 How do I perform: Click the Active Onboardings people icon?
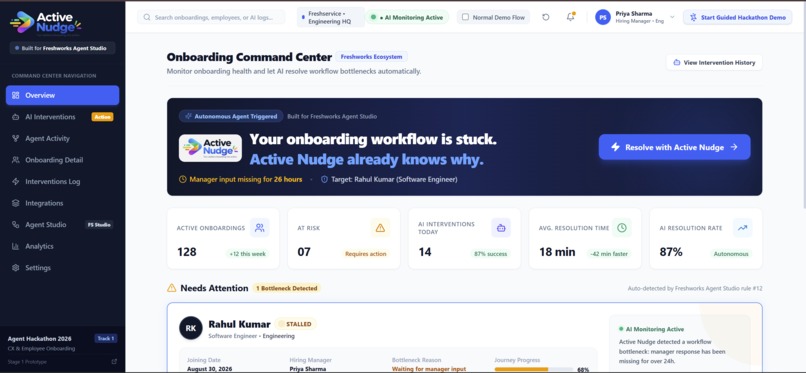tap(260, 228)
